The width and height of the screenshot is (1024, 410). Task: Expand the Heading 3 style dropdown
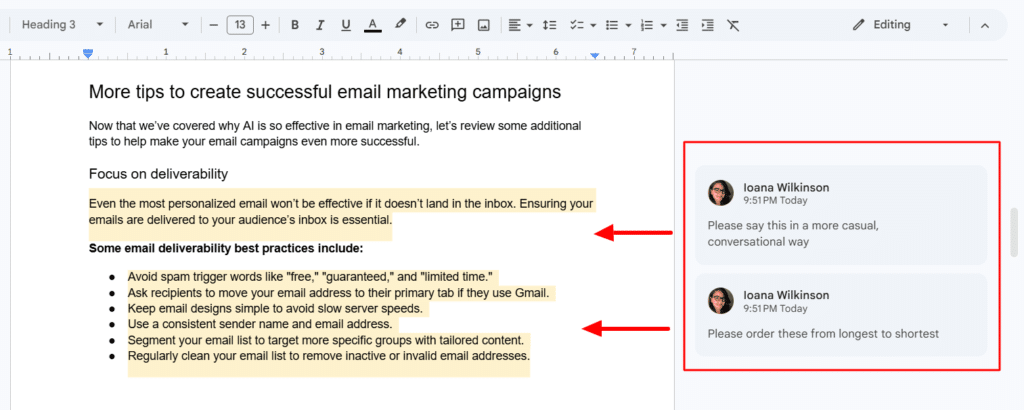click(63, 25)
